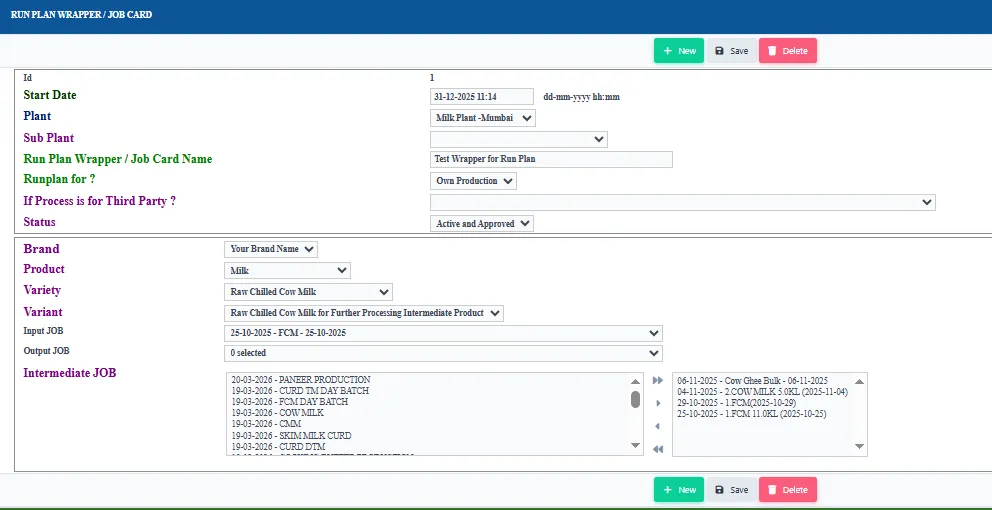Image resolution: width=992 pixels, height=510 pixels.
Task: Open the Variety dropdown Raw Chilled Cow Milk
Action: [x=308, y=292]
